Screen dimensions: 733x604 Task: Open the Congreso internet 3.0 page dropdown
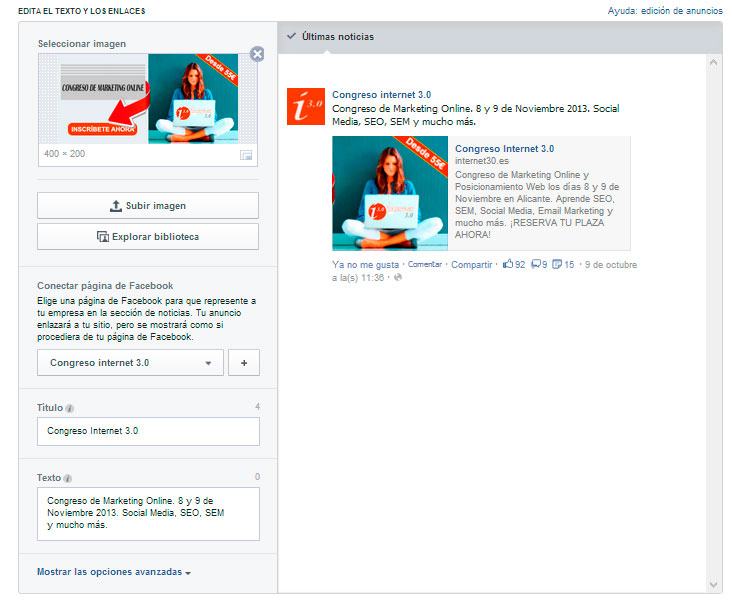(x=130, y=363)
